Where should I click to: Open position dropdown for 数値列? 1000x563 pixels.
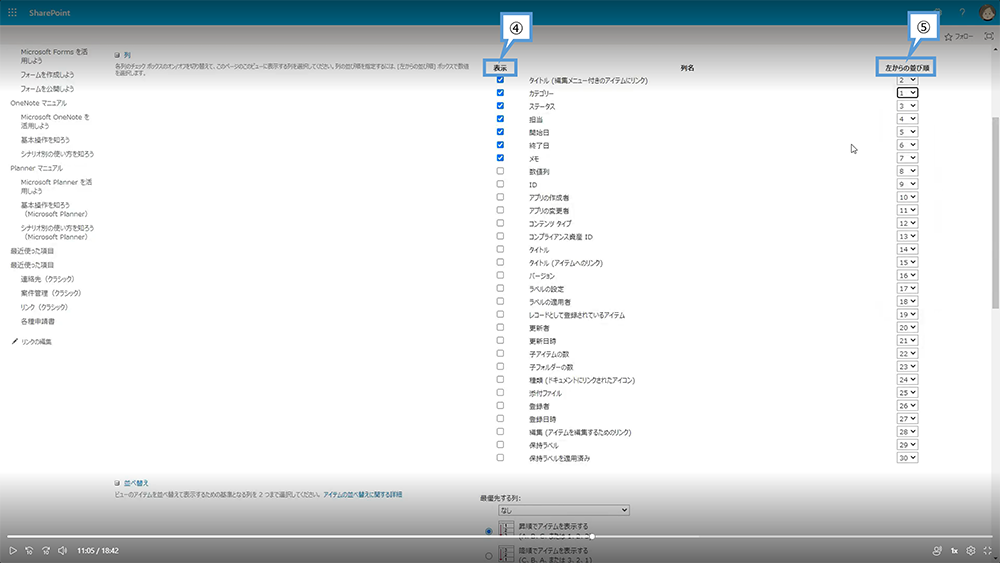click(x=907, y=171)
